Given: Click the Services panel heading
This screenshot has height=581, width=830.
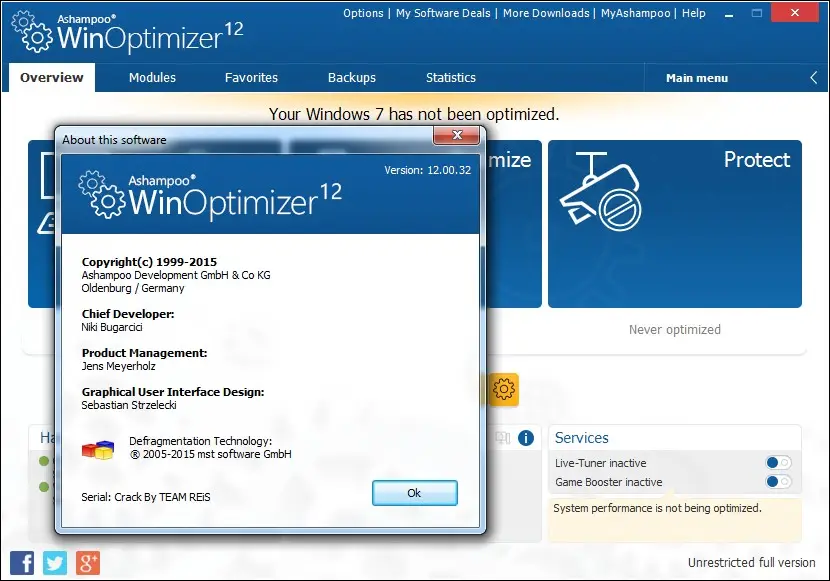Looking at the screenshot, I should coord(582,438).
